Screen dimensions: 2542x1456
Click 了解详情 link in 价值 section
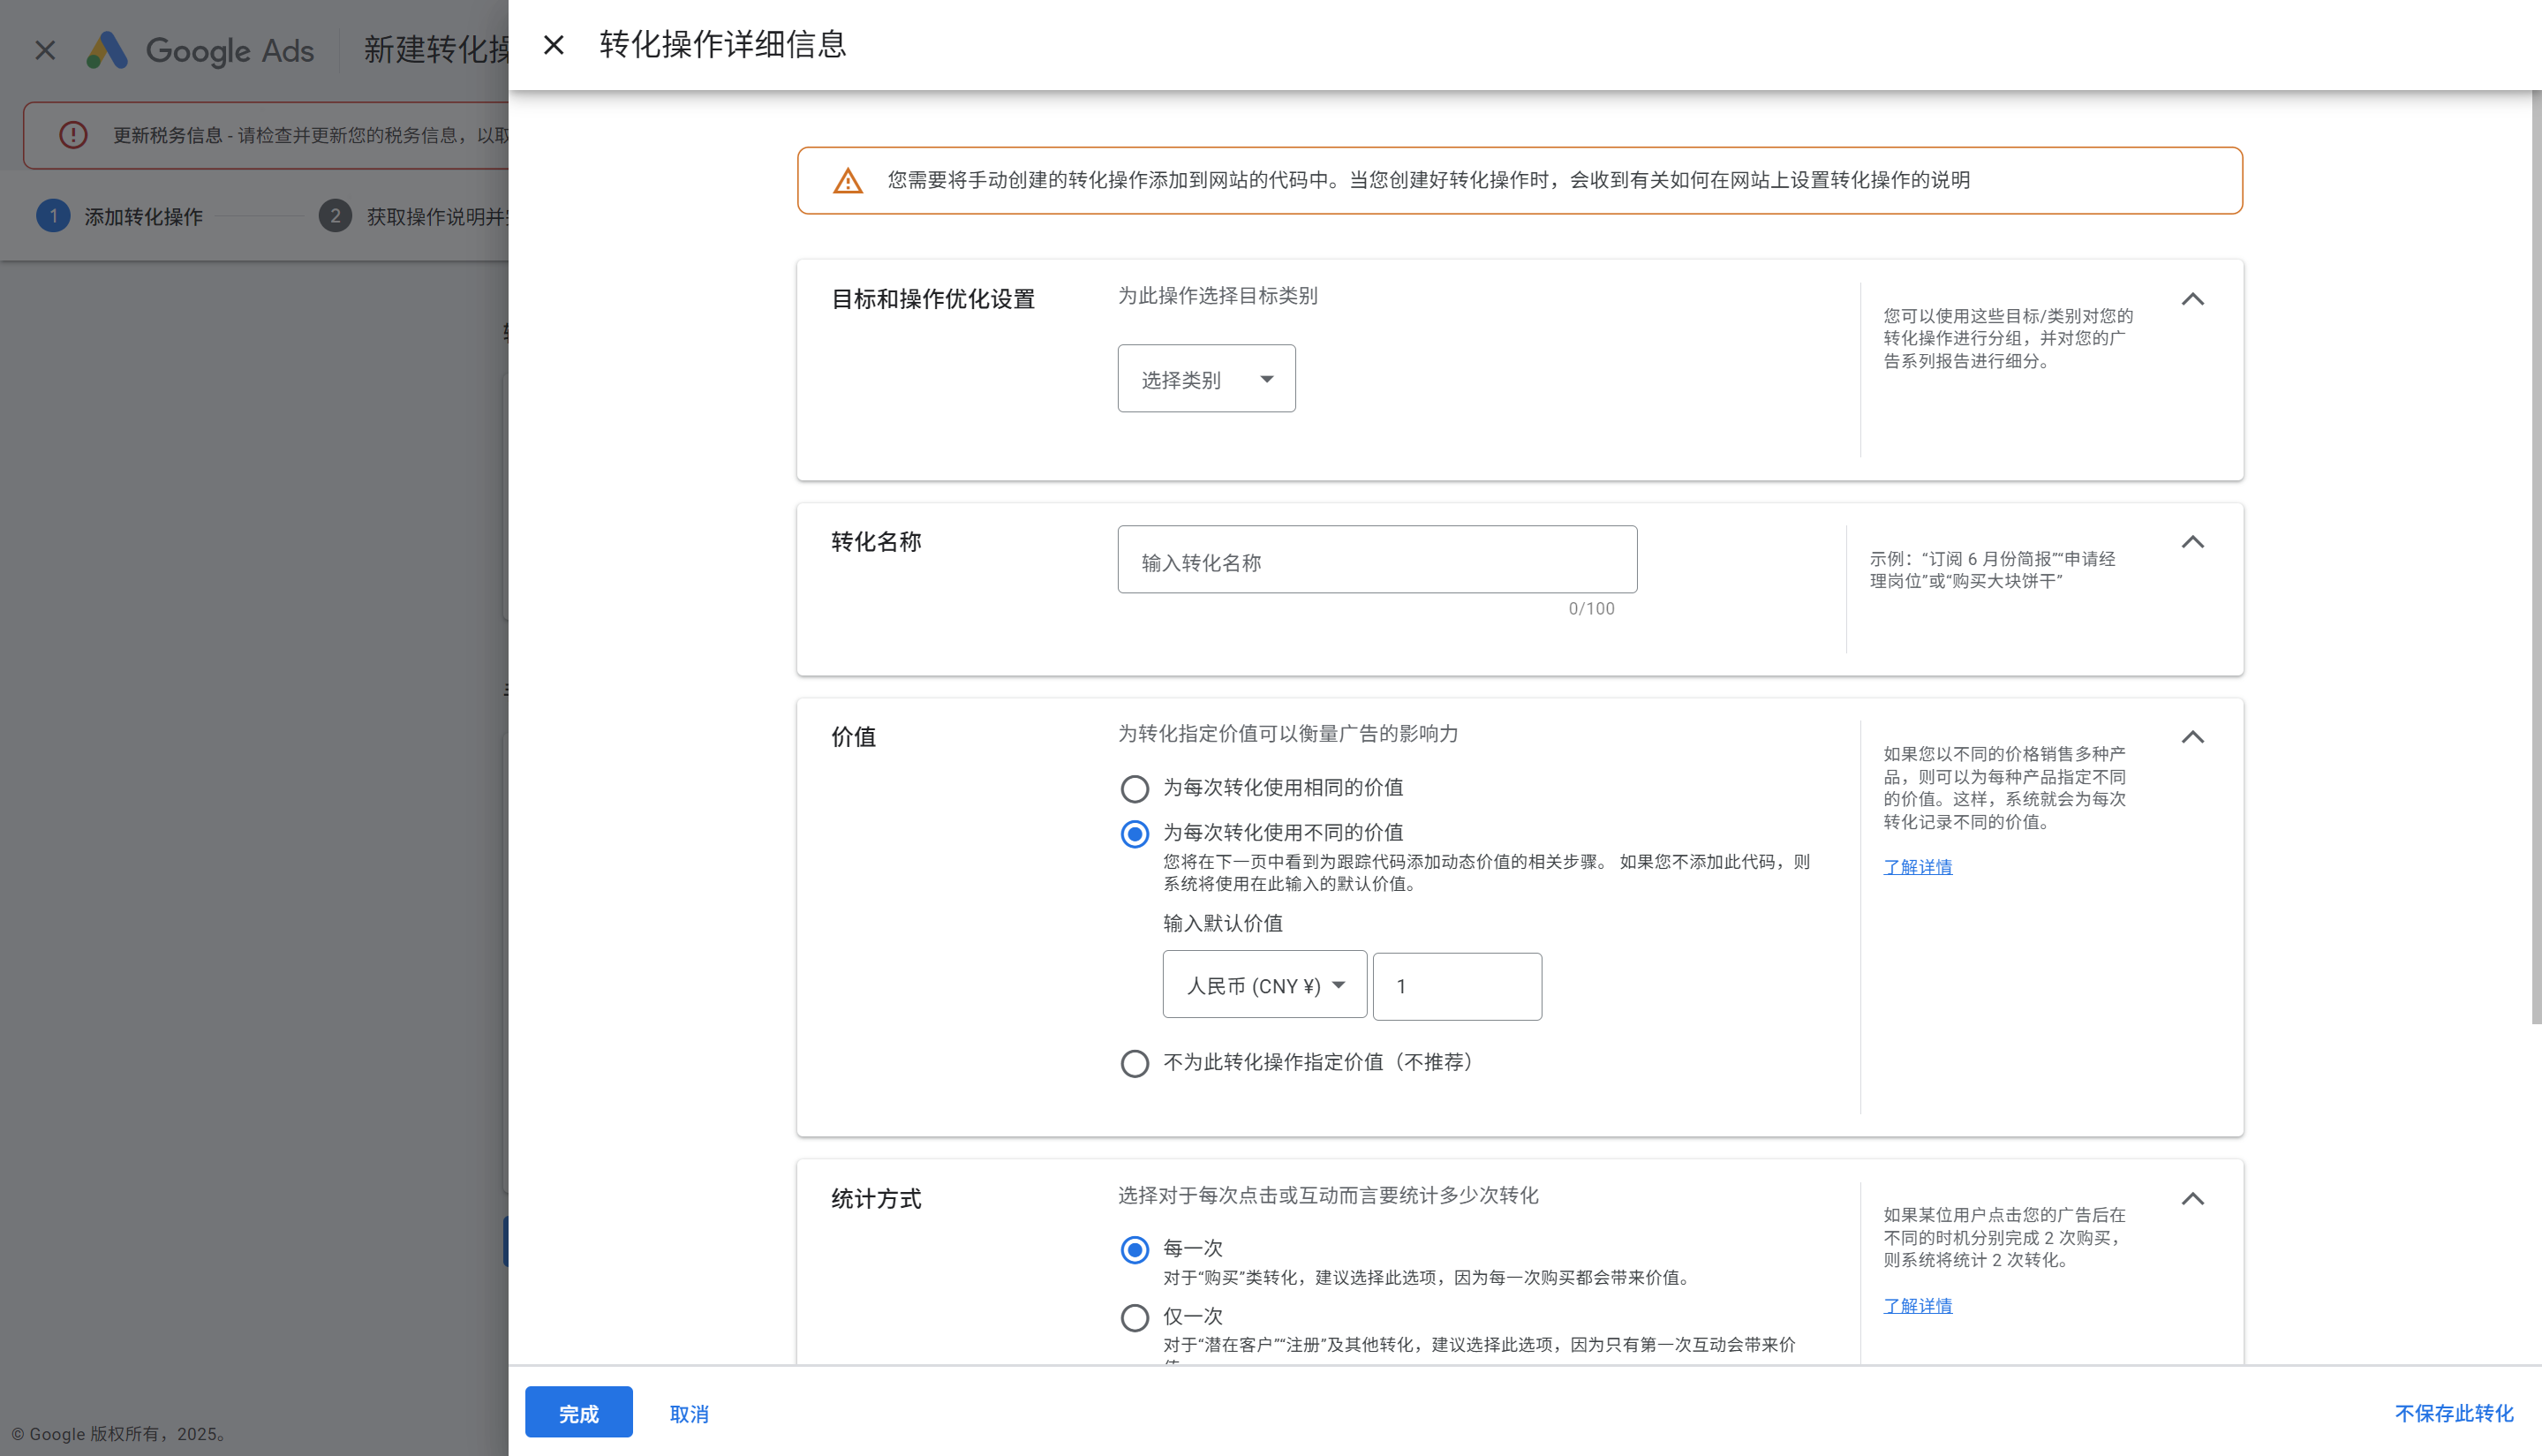click(1917, 867)
